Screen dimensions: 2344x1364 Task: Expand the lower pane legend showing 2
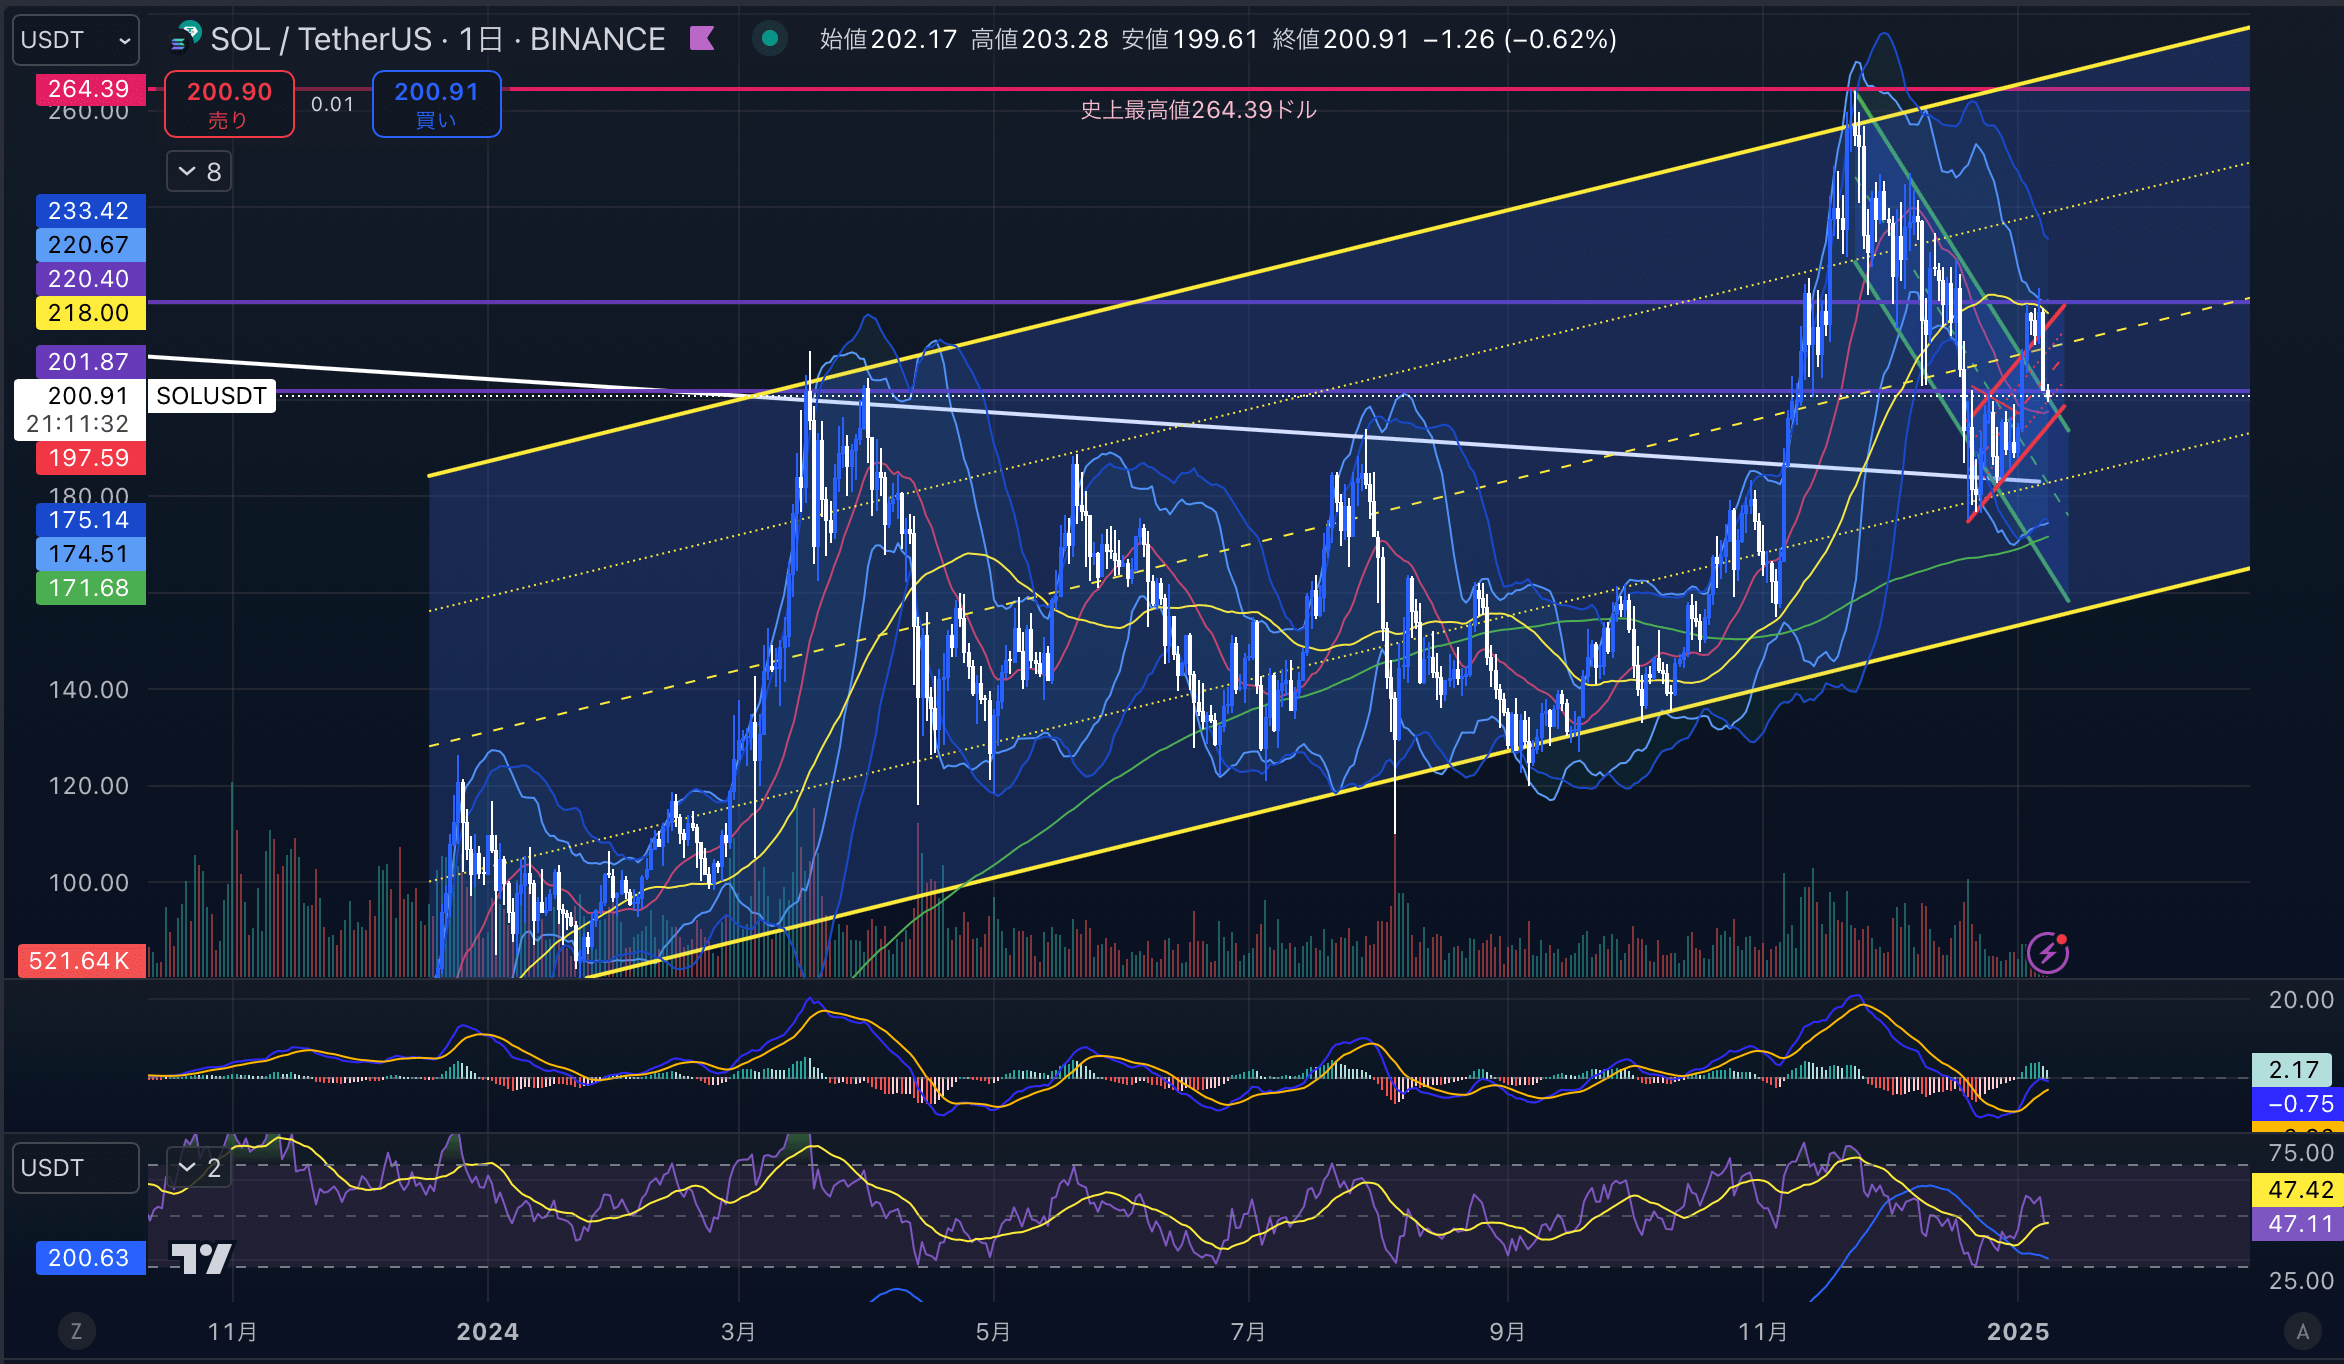coord(199,1168)
